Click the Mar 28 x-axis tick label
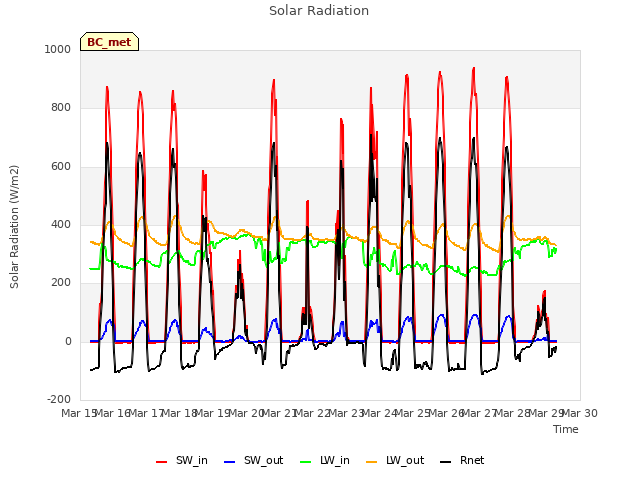Image resolution: width=640 pixels, height=480 pixels. [x=513, y=413]
